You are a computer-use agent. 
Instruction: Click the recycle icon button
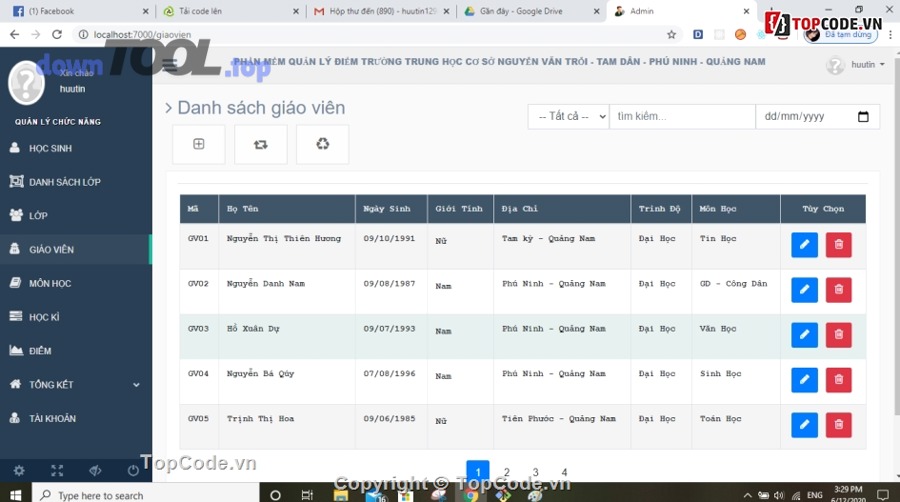pos(322,144)
